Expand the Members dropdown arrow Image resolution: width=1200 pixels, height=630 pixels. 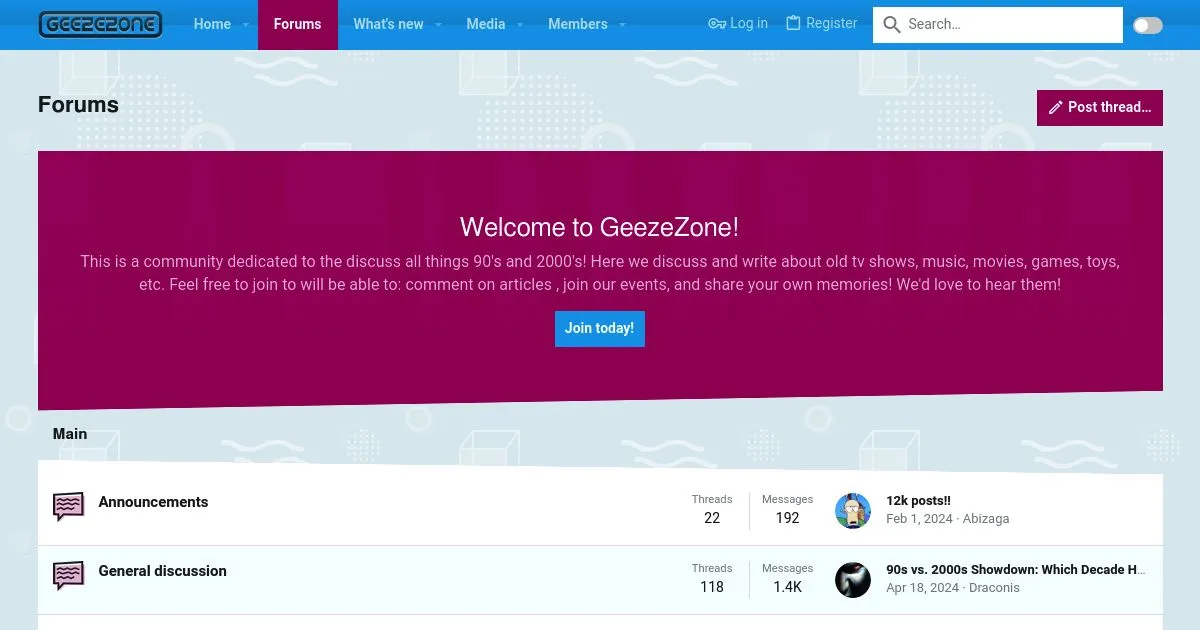pyautogui.click(x=622, y=25)
